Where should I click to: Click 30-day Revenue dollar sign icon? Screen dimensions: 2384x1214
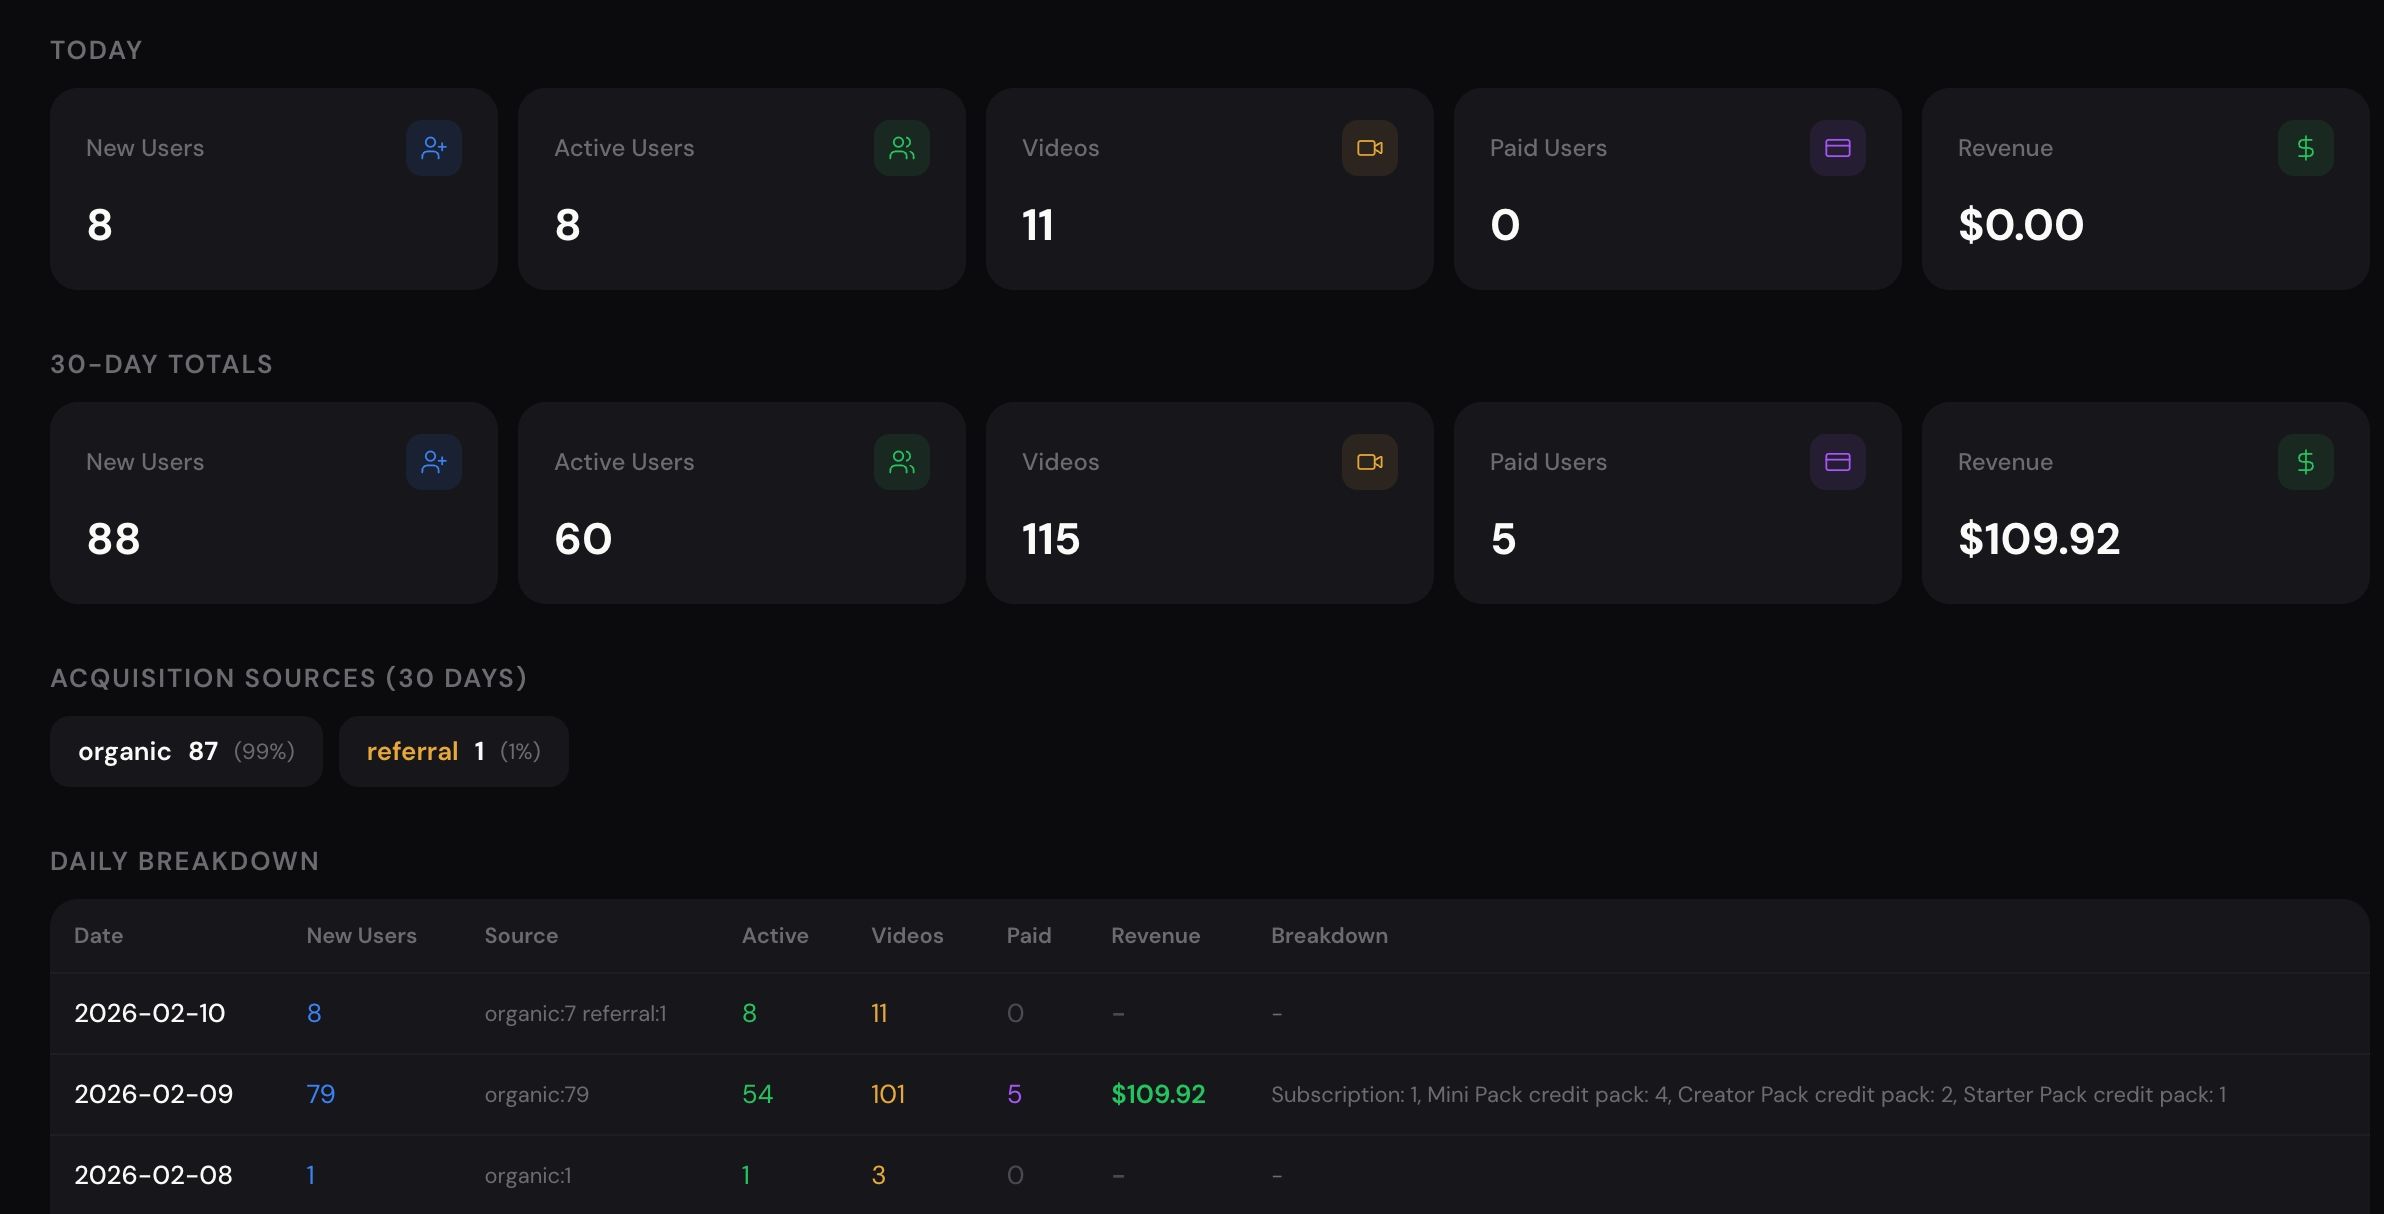pyautogui.click(x=2305, y=462)
